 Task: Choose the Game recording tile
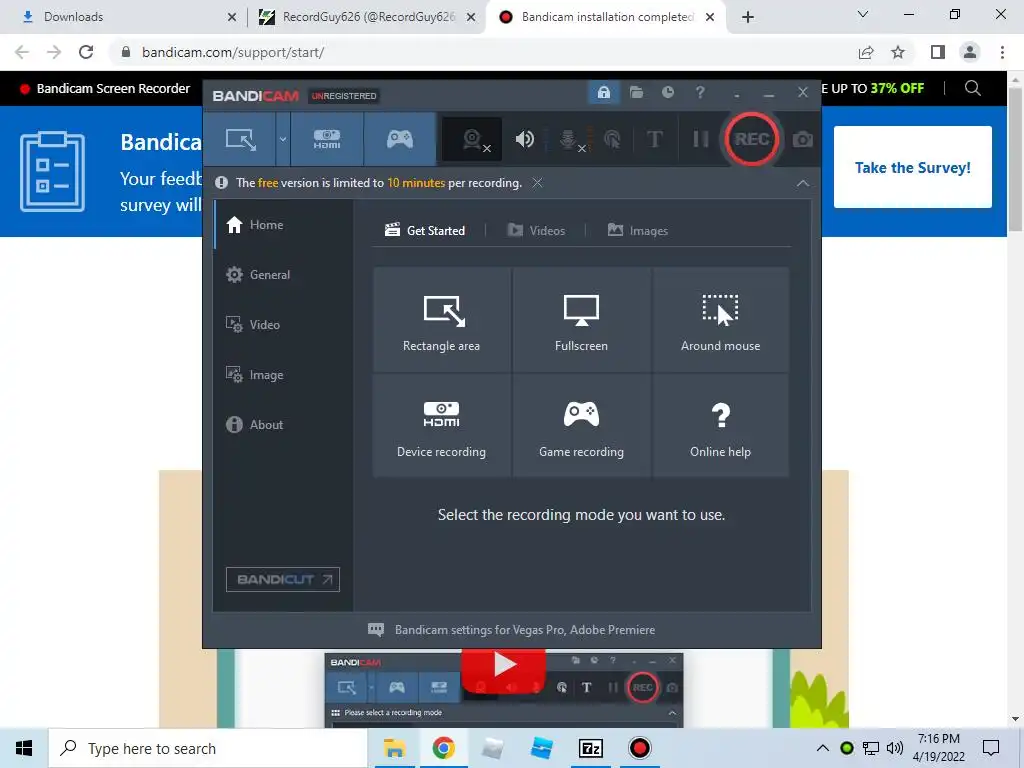581,425
